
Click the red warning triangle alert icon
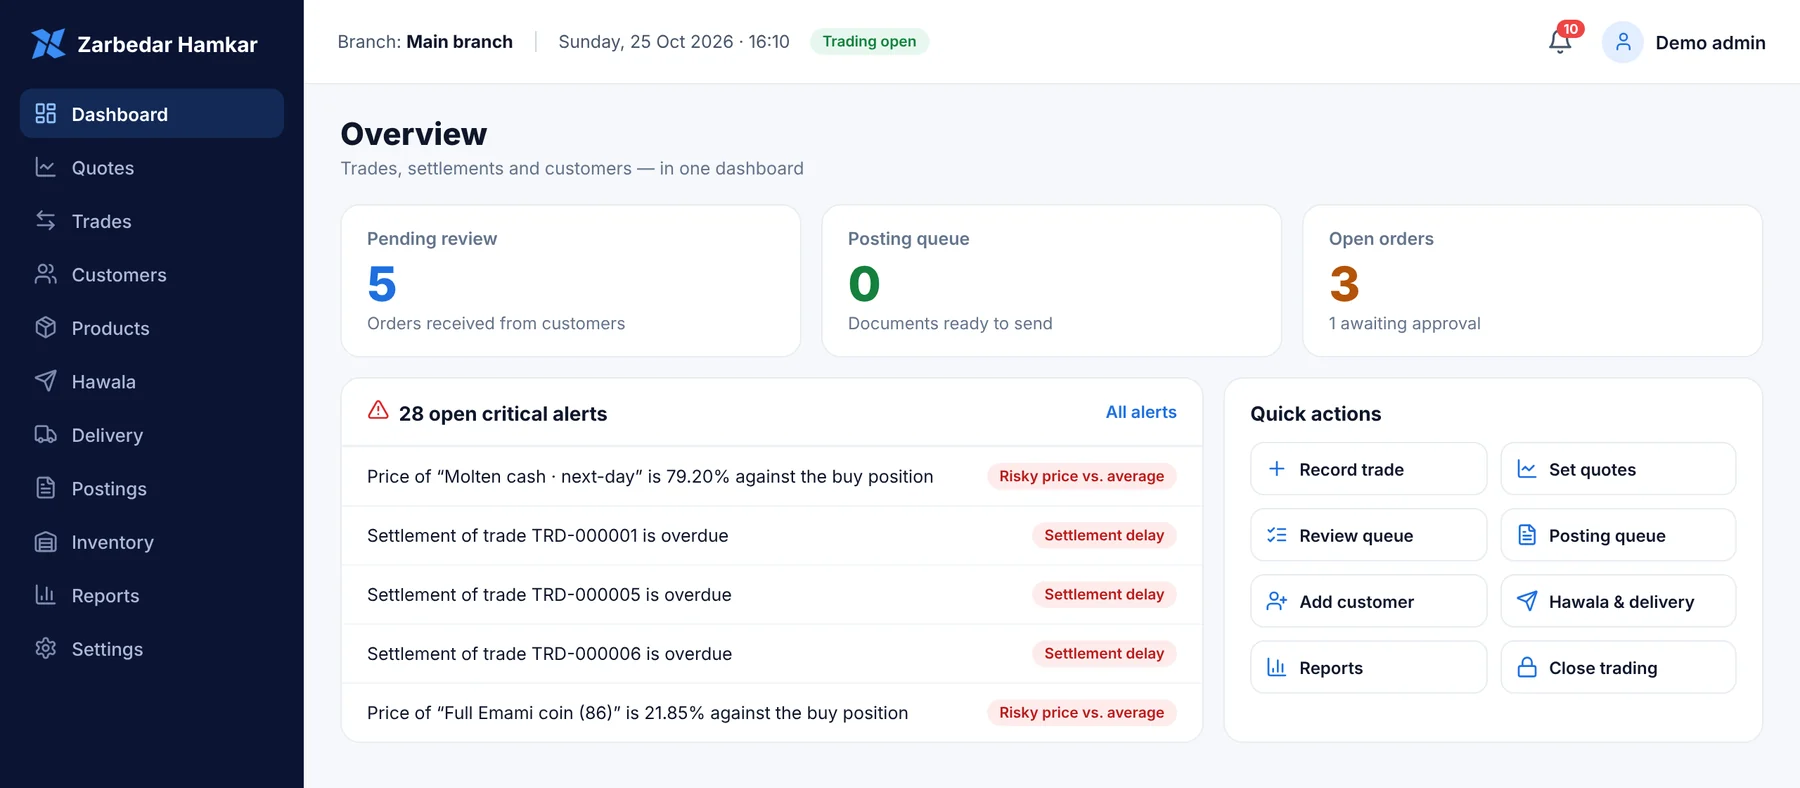tap(378, 410)
